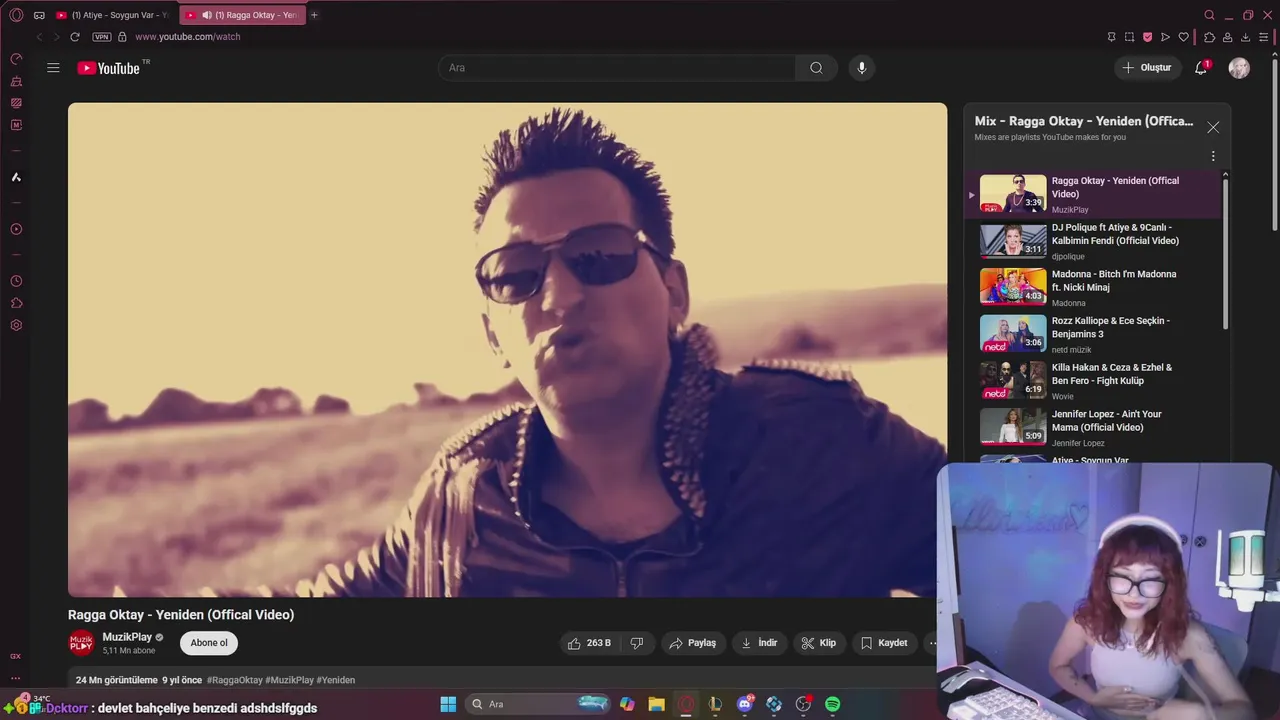Click the Oluştur create button
1280x720 pixels.
coord(1147,68)
